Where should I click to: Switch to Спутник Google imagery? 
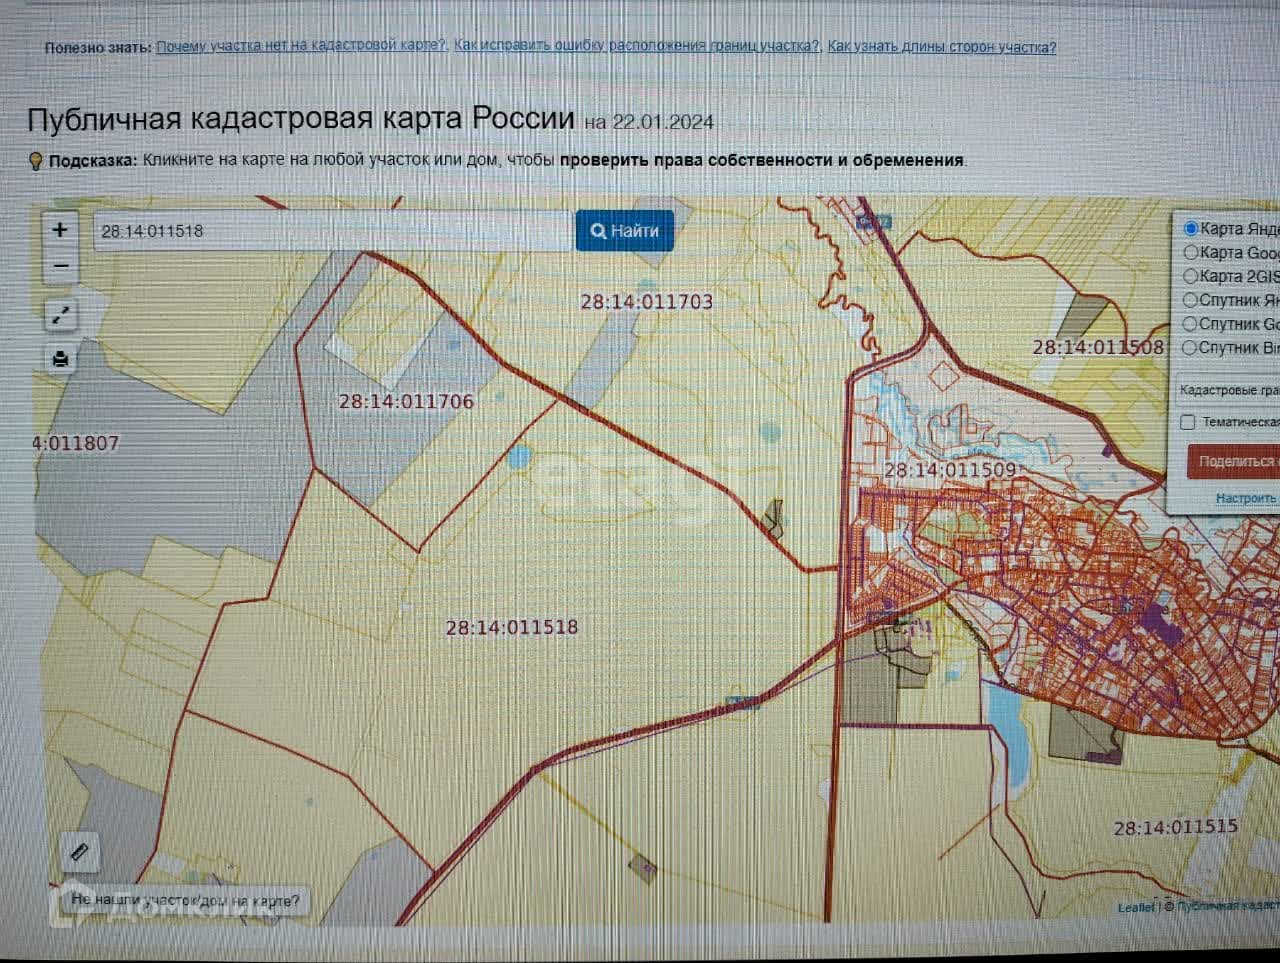click(1190, 324)
